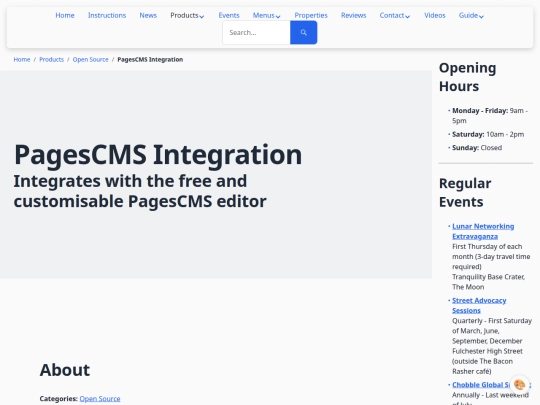Open the Instructions nav item
The height and width of the screenshot is (405, 540).
[107, 15]
